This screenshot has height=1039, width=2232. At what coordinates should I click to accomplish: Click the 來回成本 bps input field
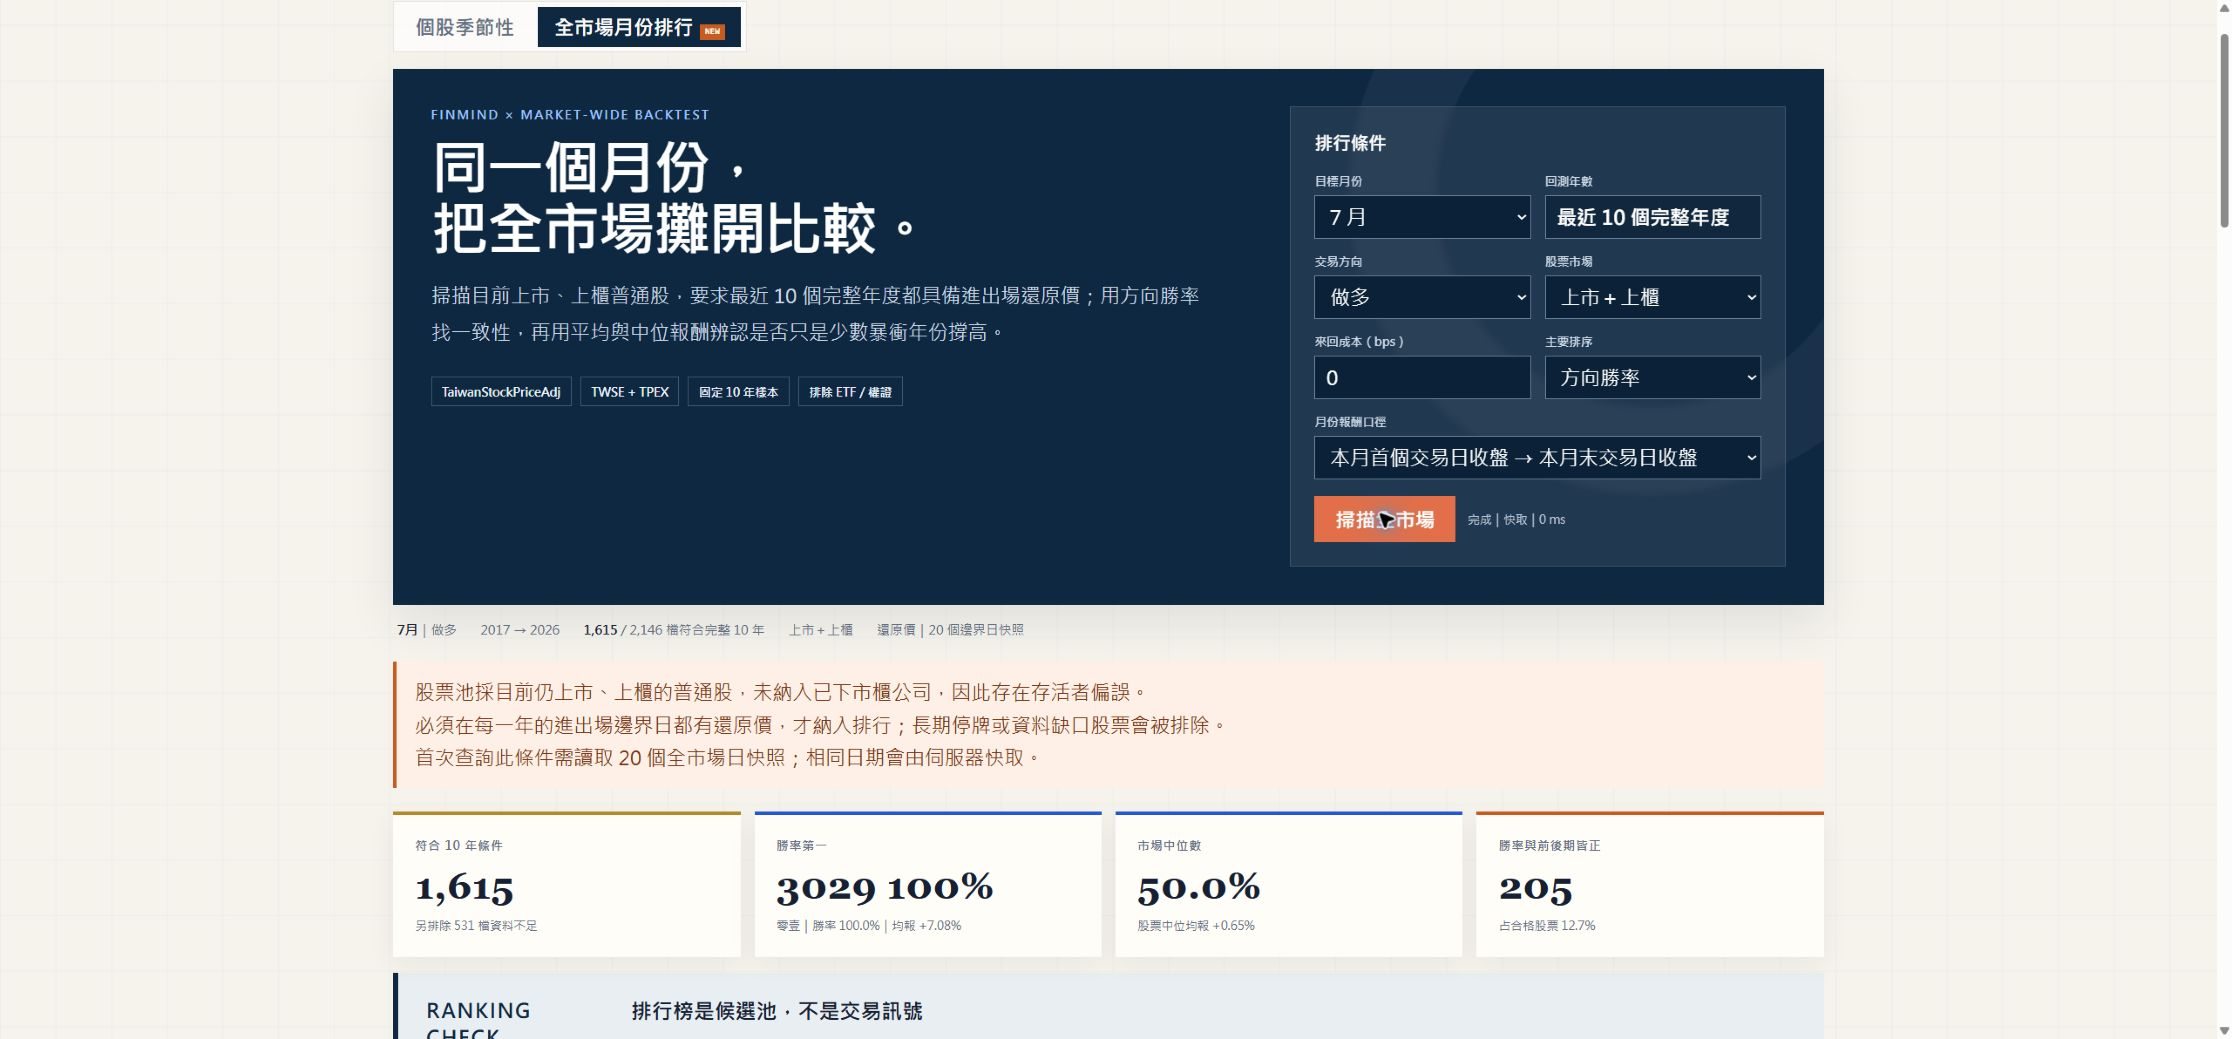coord(1421,378)
